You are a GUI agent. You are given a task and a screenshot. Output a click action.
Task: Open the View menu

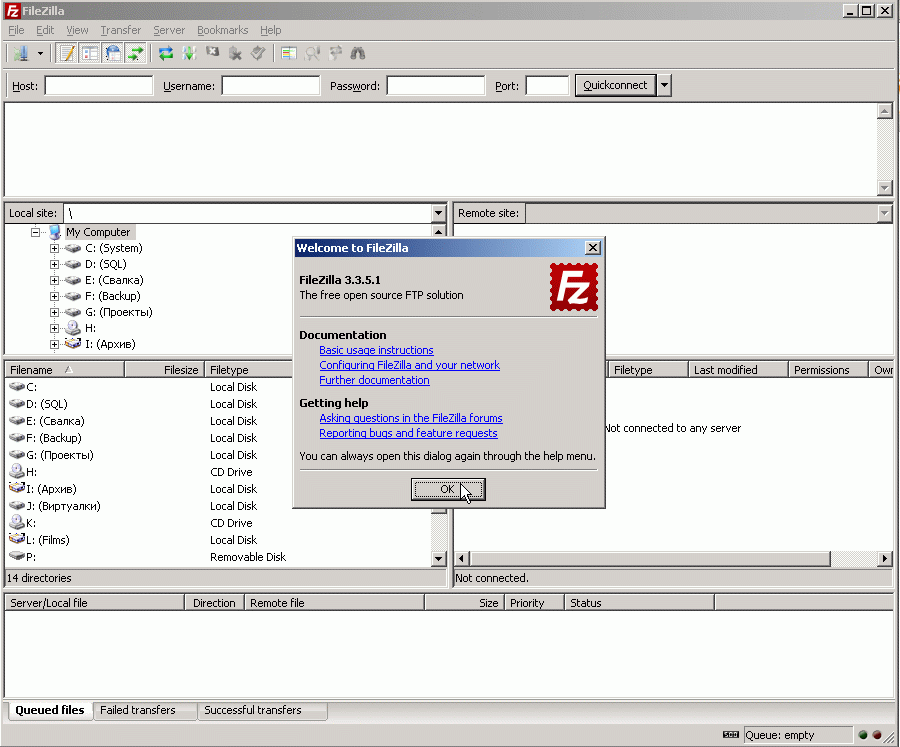tap(77, 30)
